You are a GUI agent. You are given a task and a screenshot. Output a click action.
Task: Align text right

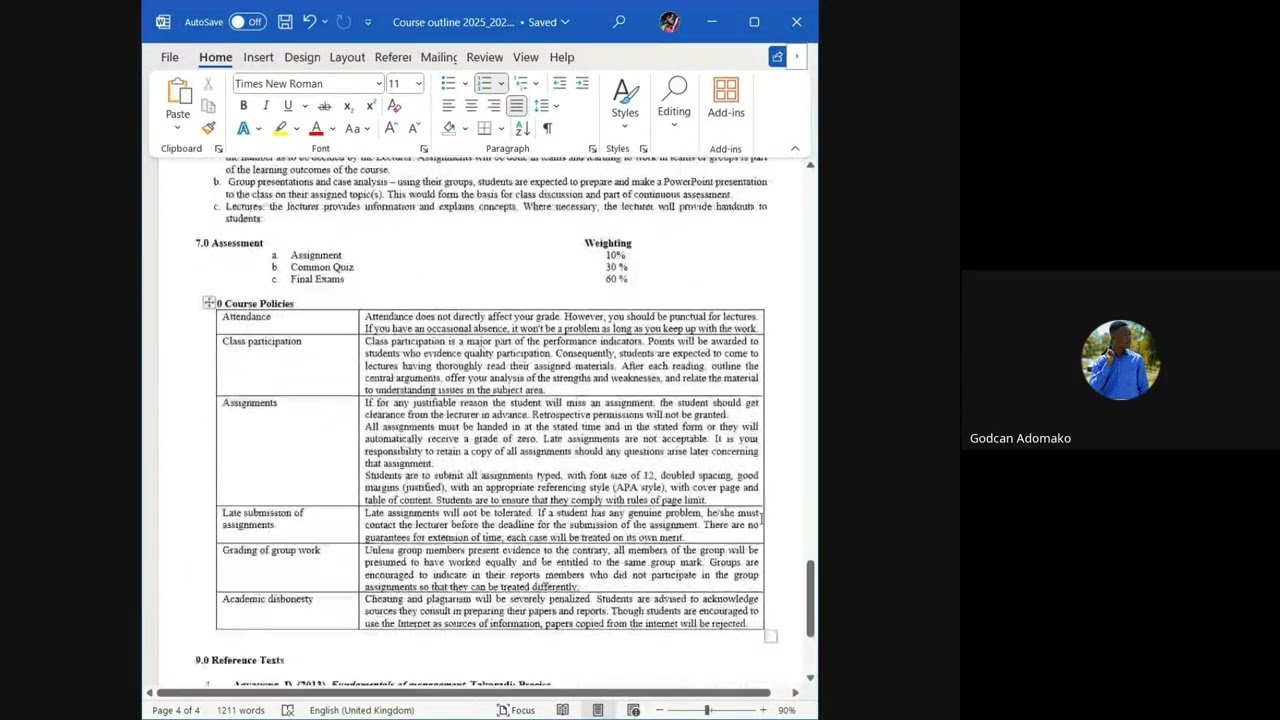494,105
